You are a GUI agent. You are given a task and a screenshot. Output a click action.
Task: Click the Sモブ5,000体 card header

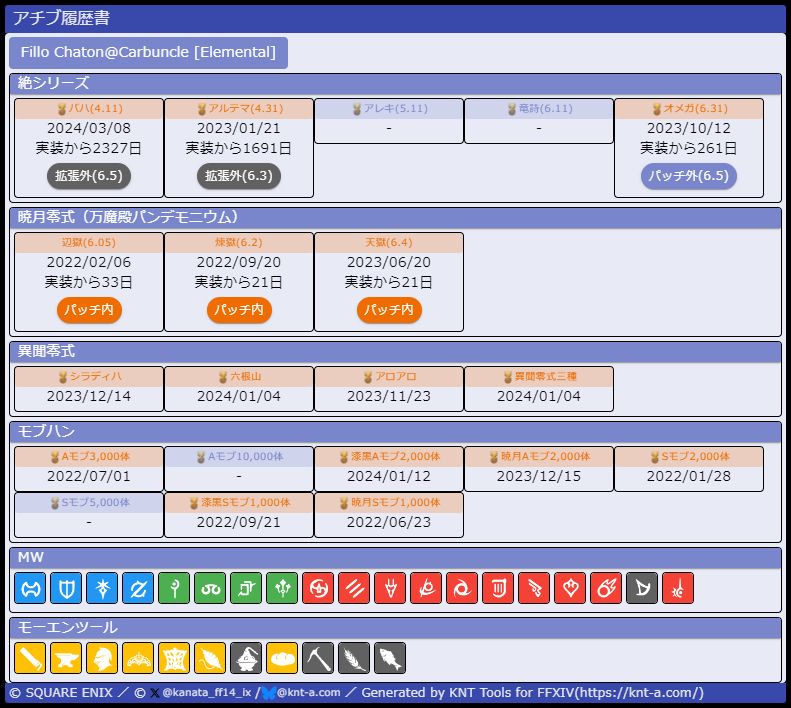(x=89, y=503)
